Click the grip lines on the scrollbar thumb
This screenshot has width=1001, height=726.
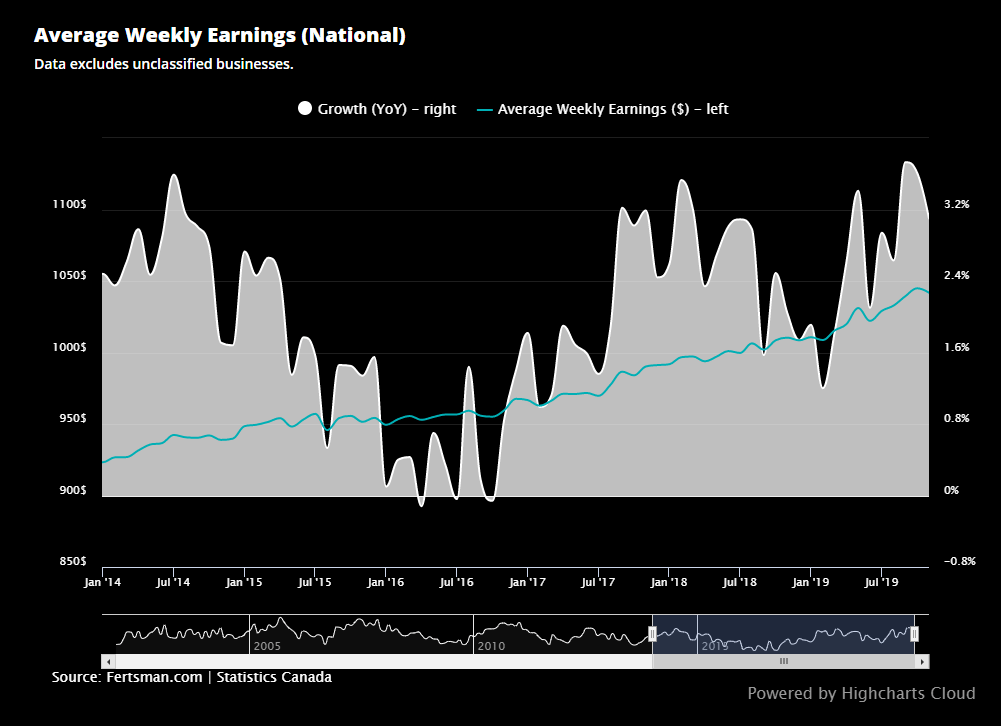click(x=784, y=662)
